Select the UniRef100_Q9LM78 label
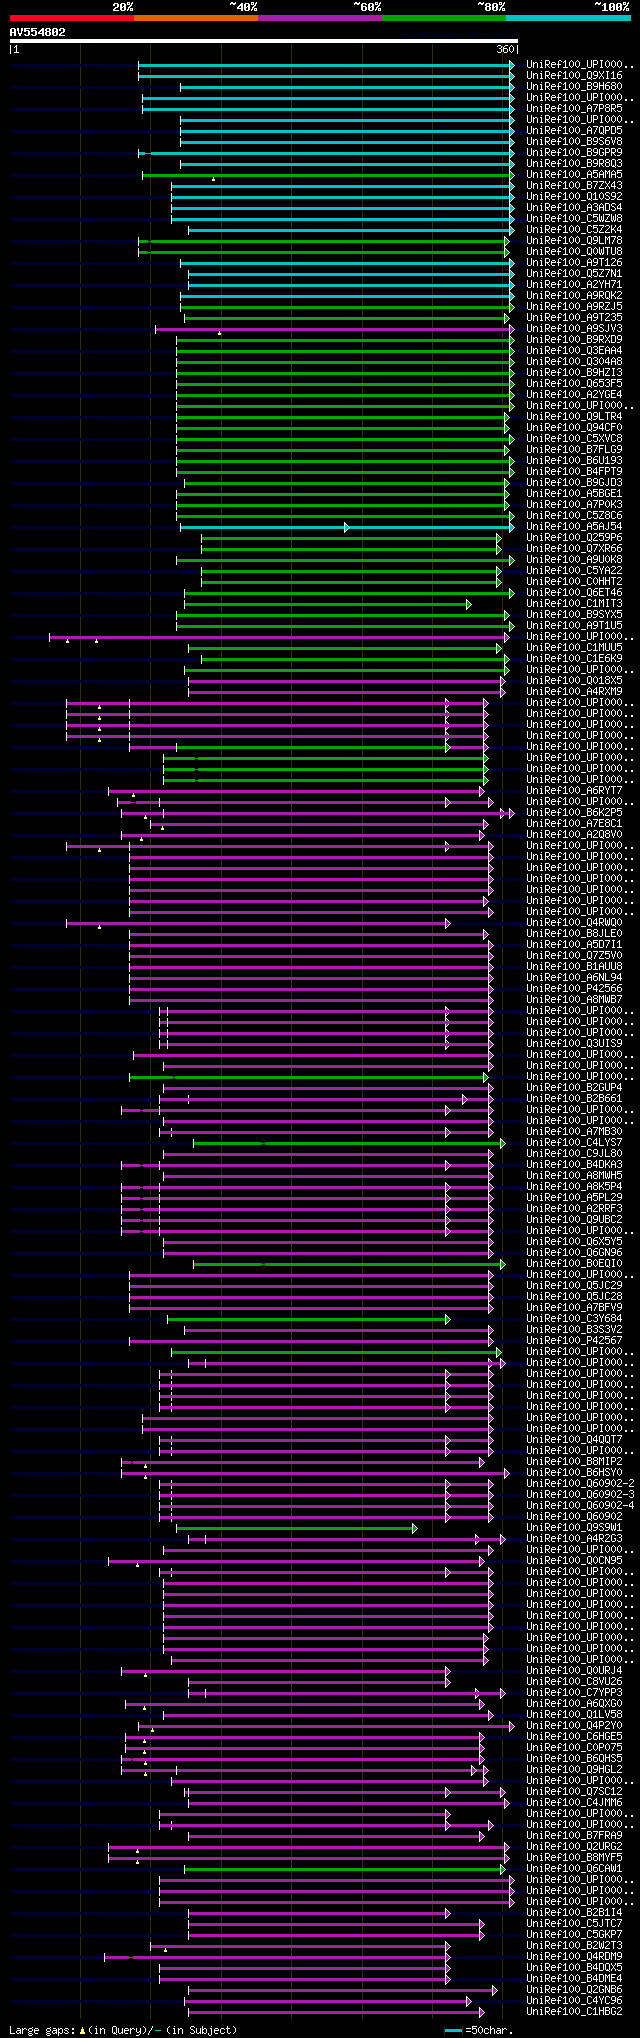The image size is (640, 2038). point(574,240)
